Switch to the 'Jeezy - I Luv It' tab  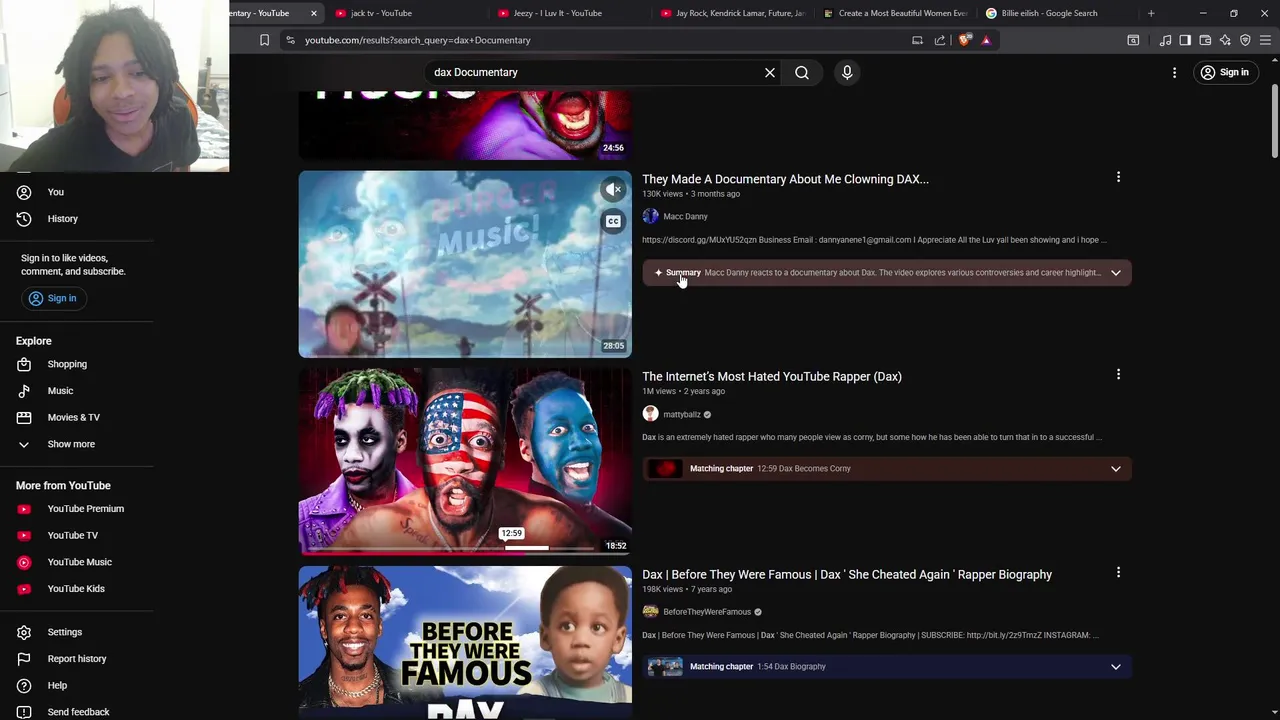tap(557, 13)
